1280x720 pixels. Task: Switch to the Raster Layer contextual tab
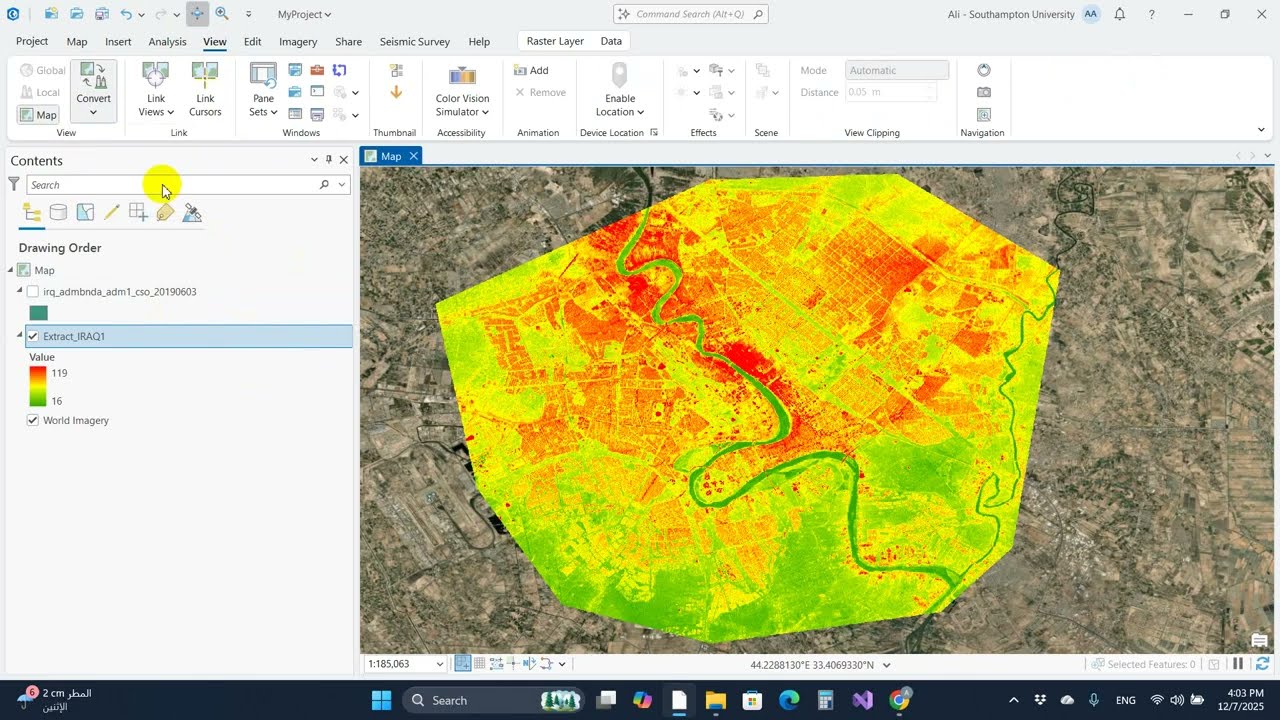click(555, 41)
